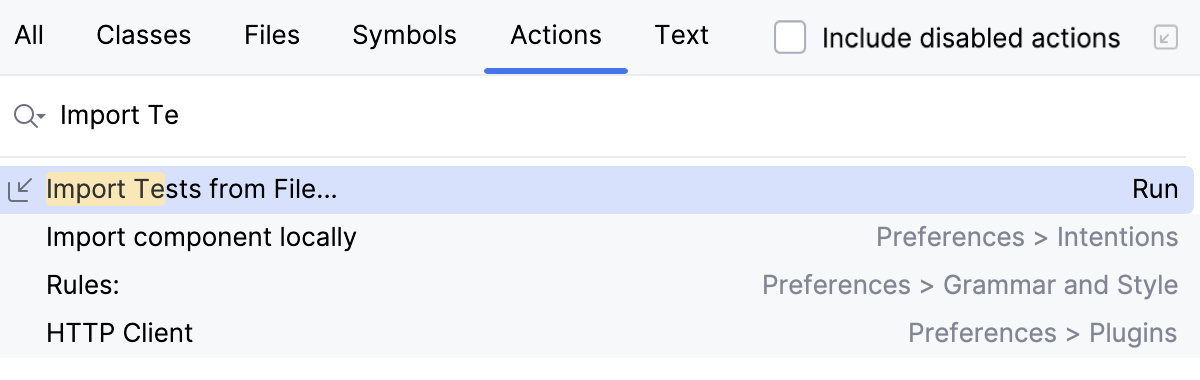Viewport: 1200px width, 380px height.
Task: Open the HTTP Client result
Action: (597, 333)
